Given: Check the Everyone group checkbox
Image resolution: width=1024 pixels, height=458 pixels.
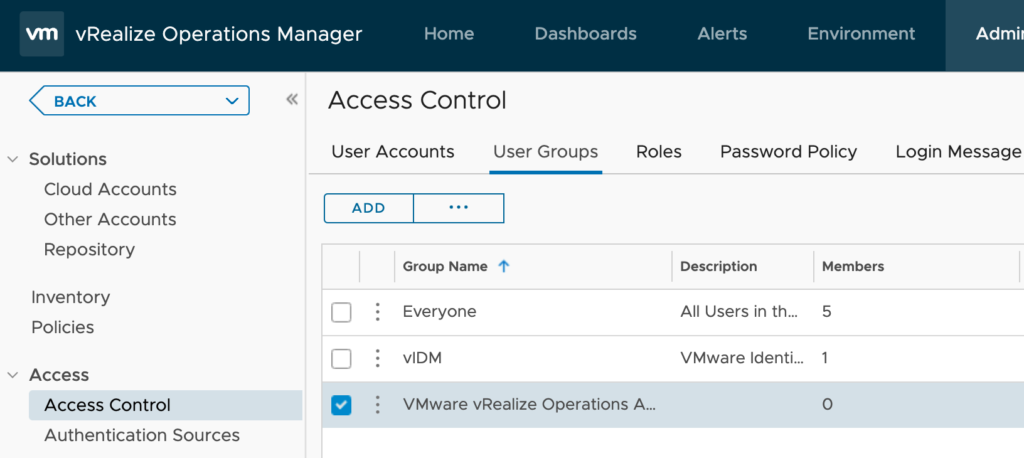Looking at the screenshot, I should pyautogui.click(x=341, y=312).
